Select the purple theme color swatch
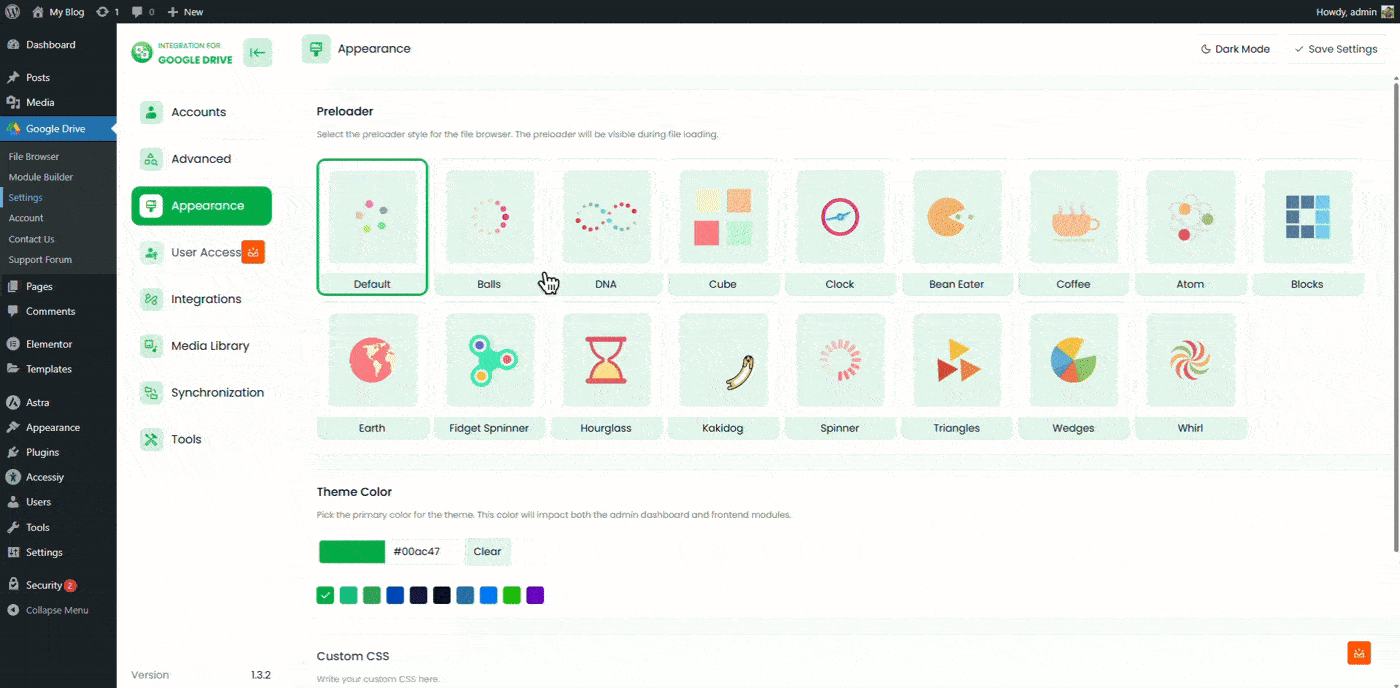Screen dimensions: 1400x688 point(535,594)
